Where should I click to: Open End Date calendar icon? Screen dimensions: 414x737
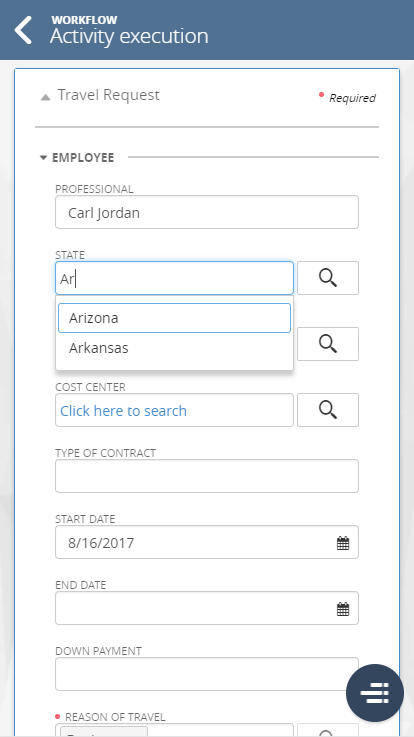pyautogui.click(x=343, y=609)
